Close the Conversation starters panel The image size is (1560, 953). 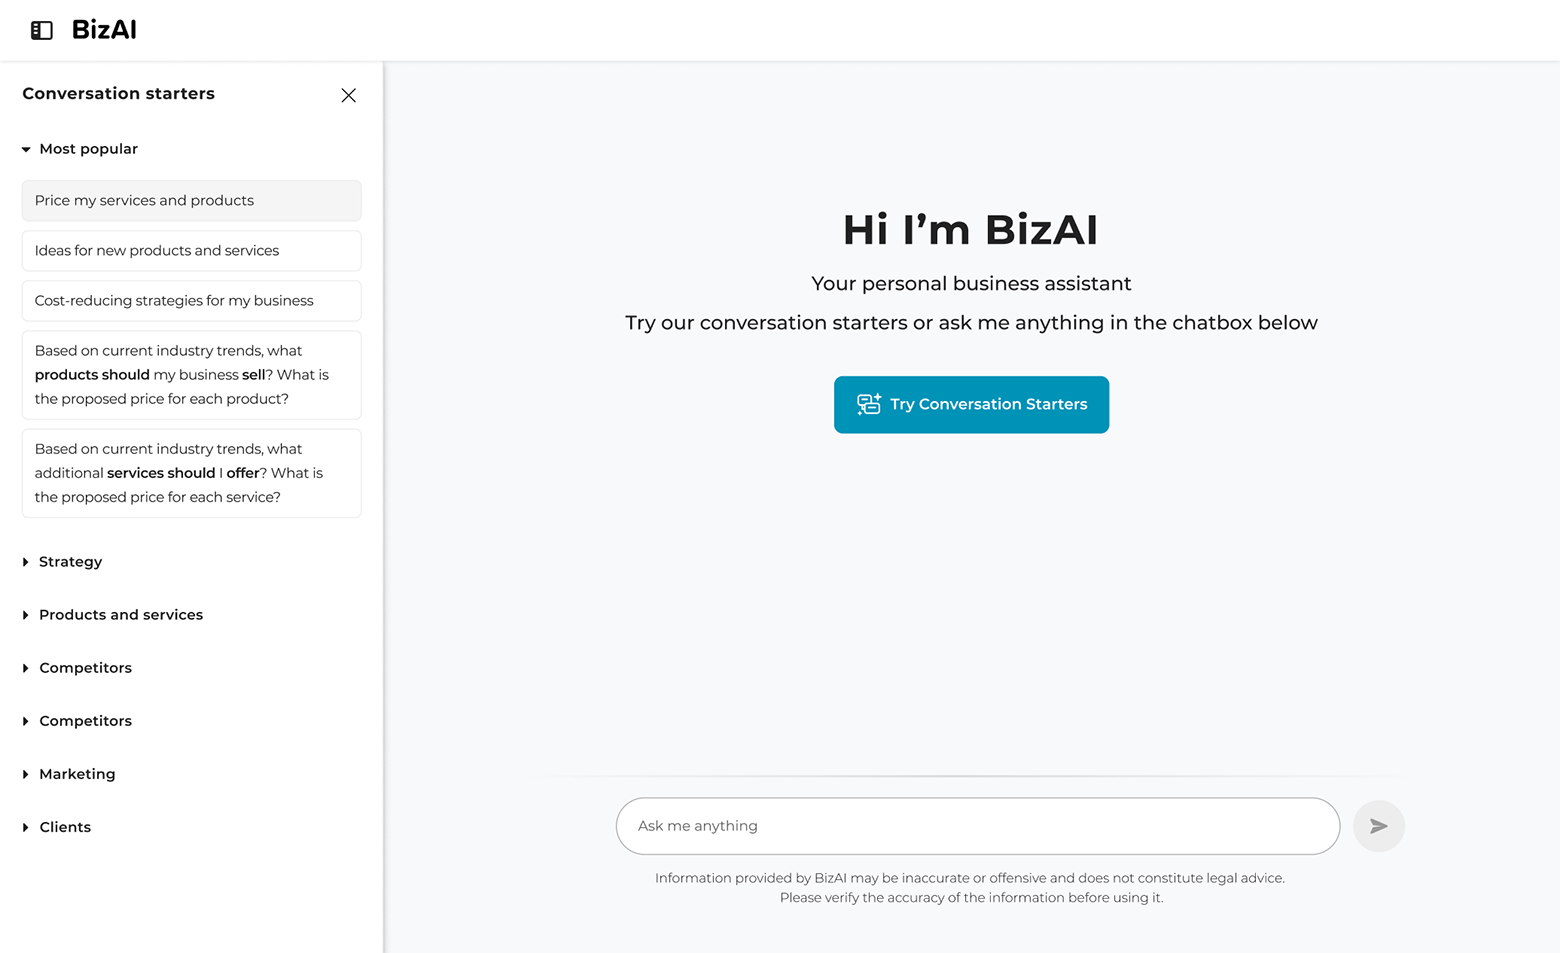[348, 96]
